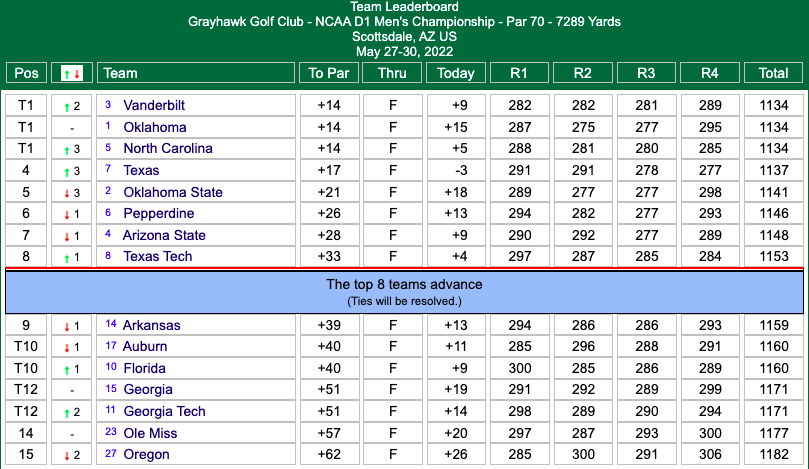
Task: Click Texas Tech's green up arrow indicator
Action: [66, 257]
